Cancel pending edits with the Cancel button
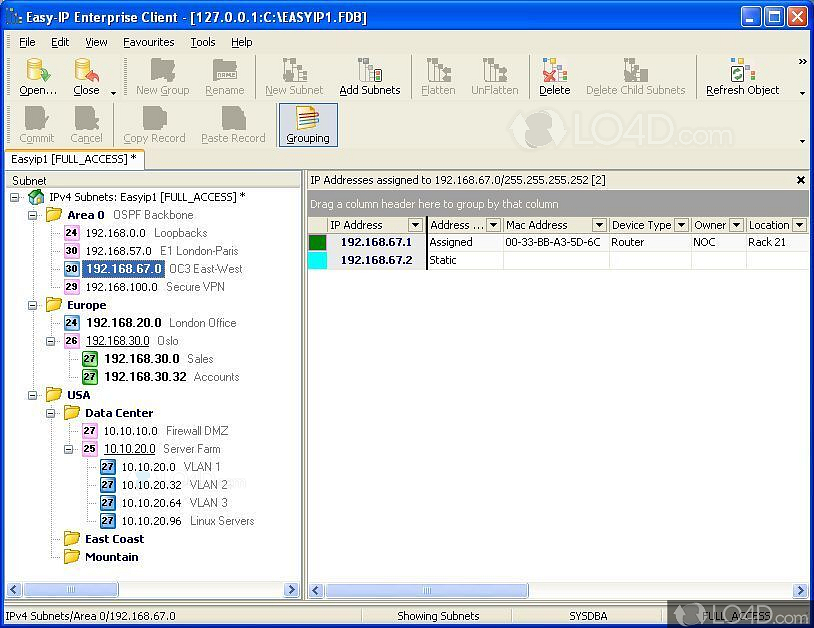The height and width of the screenshot is (628, 814). coord(87,124)
